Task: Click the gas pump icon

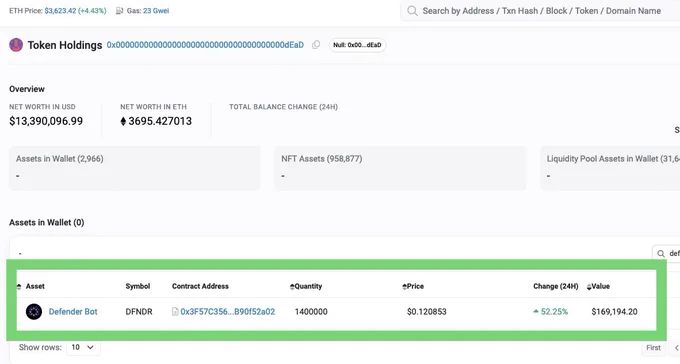Action: [120, 10]
